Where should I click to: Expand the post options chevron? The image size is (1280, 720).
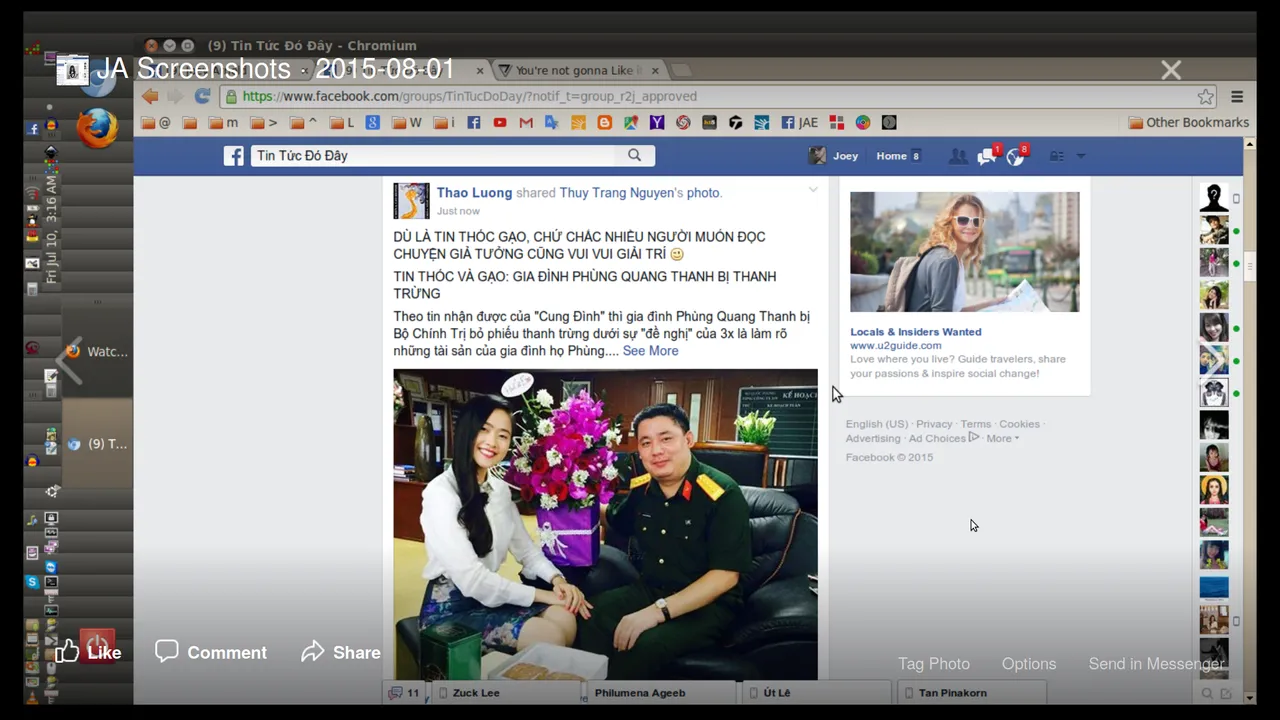coord(813,189)
